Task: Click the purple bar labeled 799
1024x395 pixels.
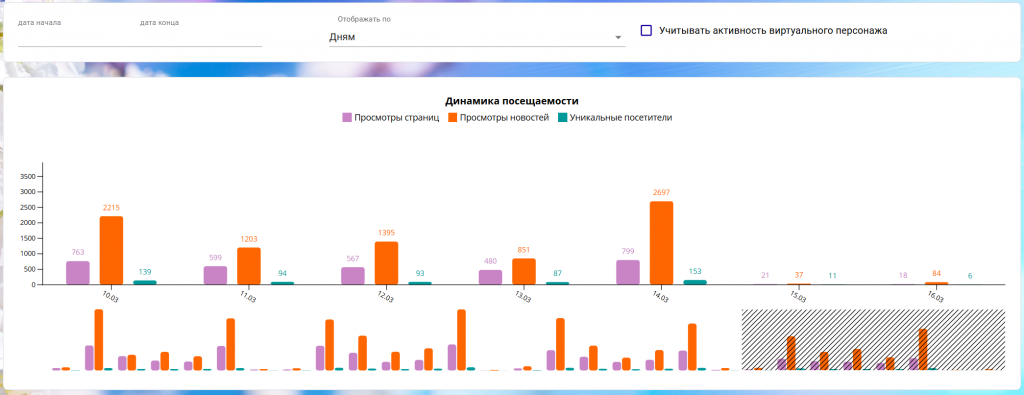Action: pyautogui.click(x=628, y=272)
